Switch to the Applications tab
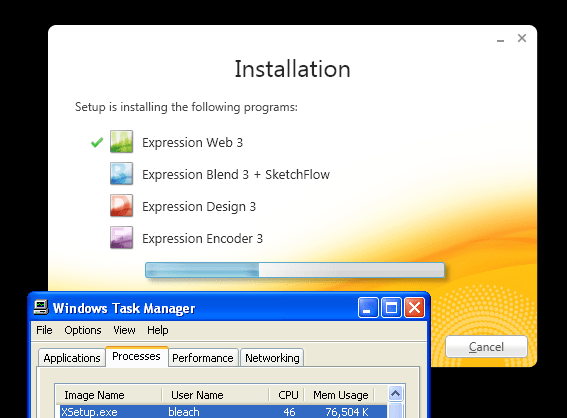Screen dimensions: 567x418 tap(72, 358)
